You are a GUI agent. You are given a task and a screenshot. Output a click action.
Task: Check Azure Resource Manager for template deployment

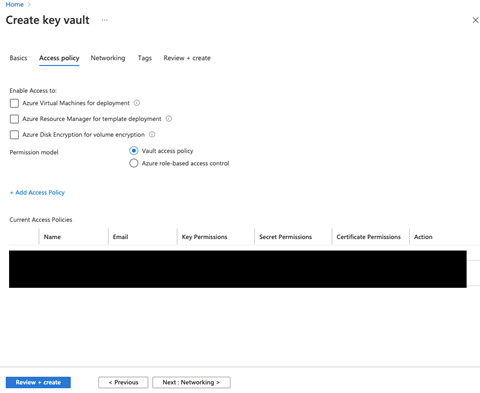[x=14, y=119]
